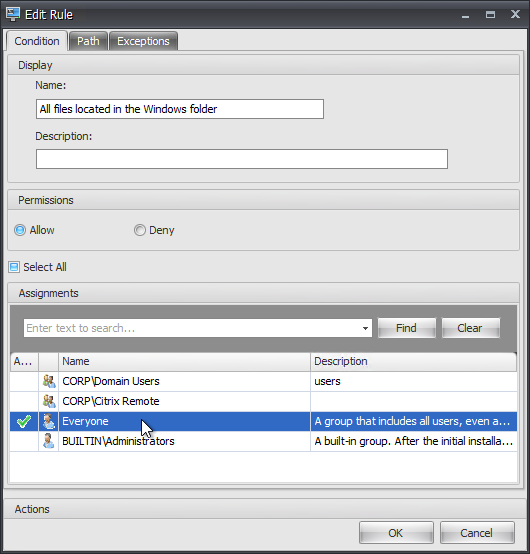Click the Description input field
Image resolution: width=530 pixels, height=554 pixels.
pyautogui.click(x=242, y=159)
